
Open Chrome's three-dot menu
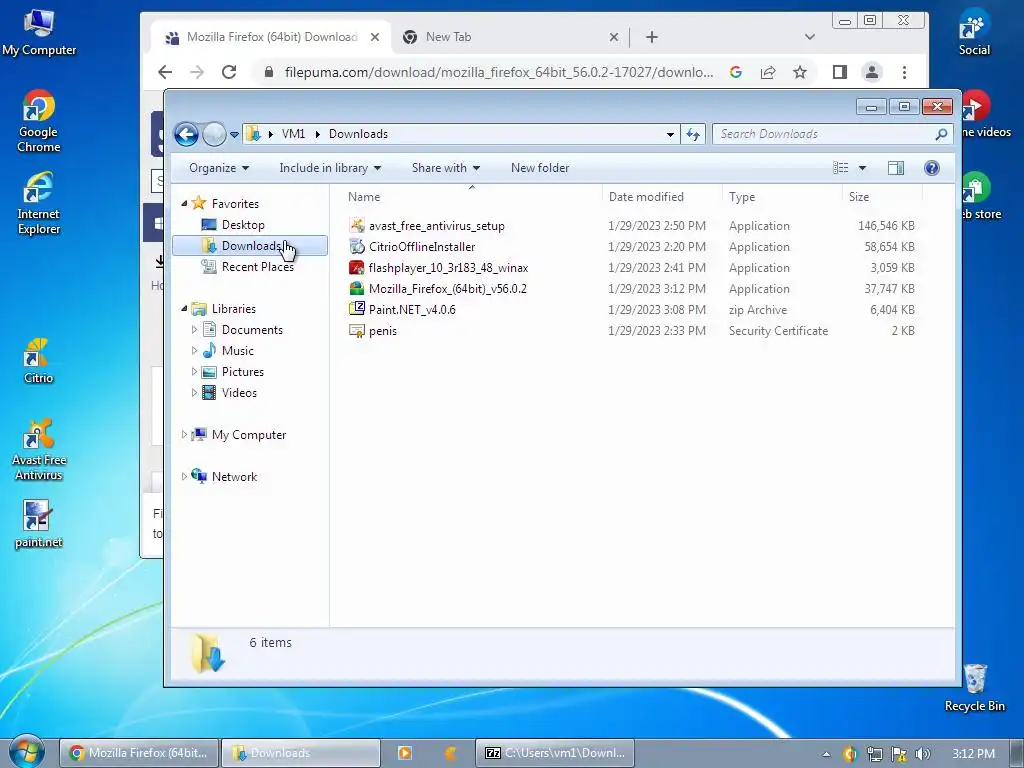pyautogui.click(x=904, y=72)
